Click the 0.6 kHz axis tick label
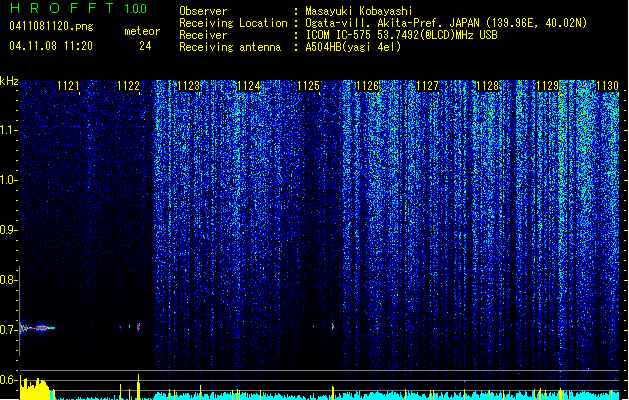 [x=8, y=380]
